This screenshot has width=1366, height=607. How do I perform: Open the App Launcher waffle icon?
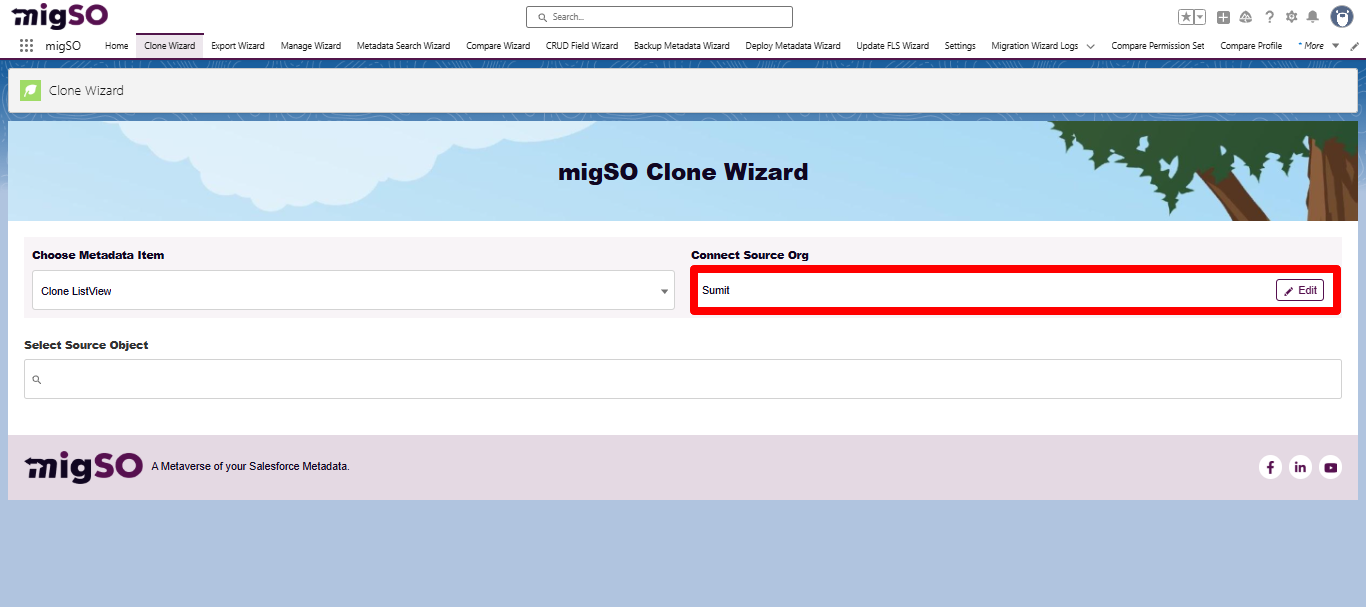click(24, 45)
